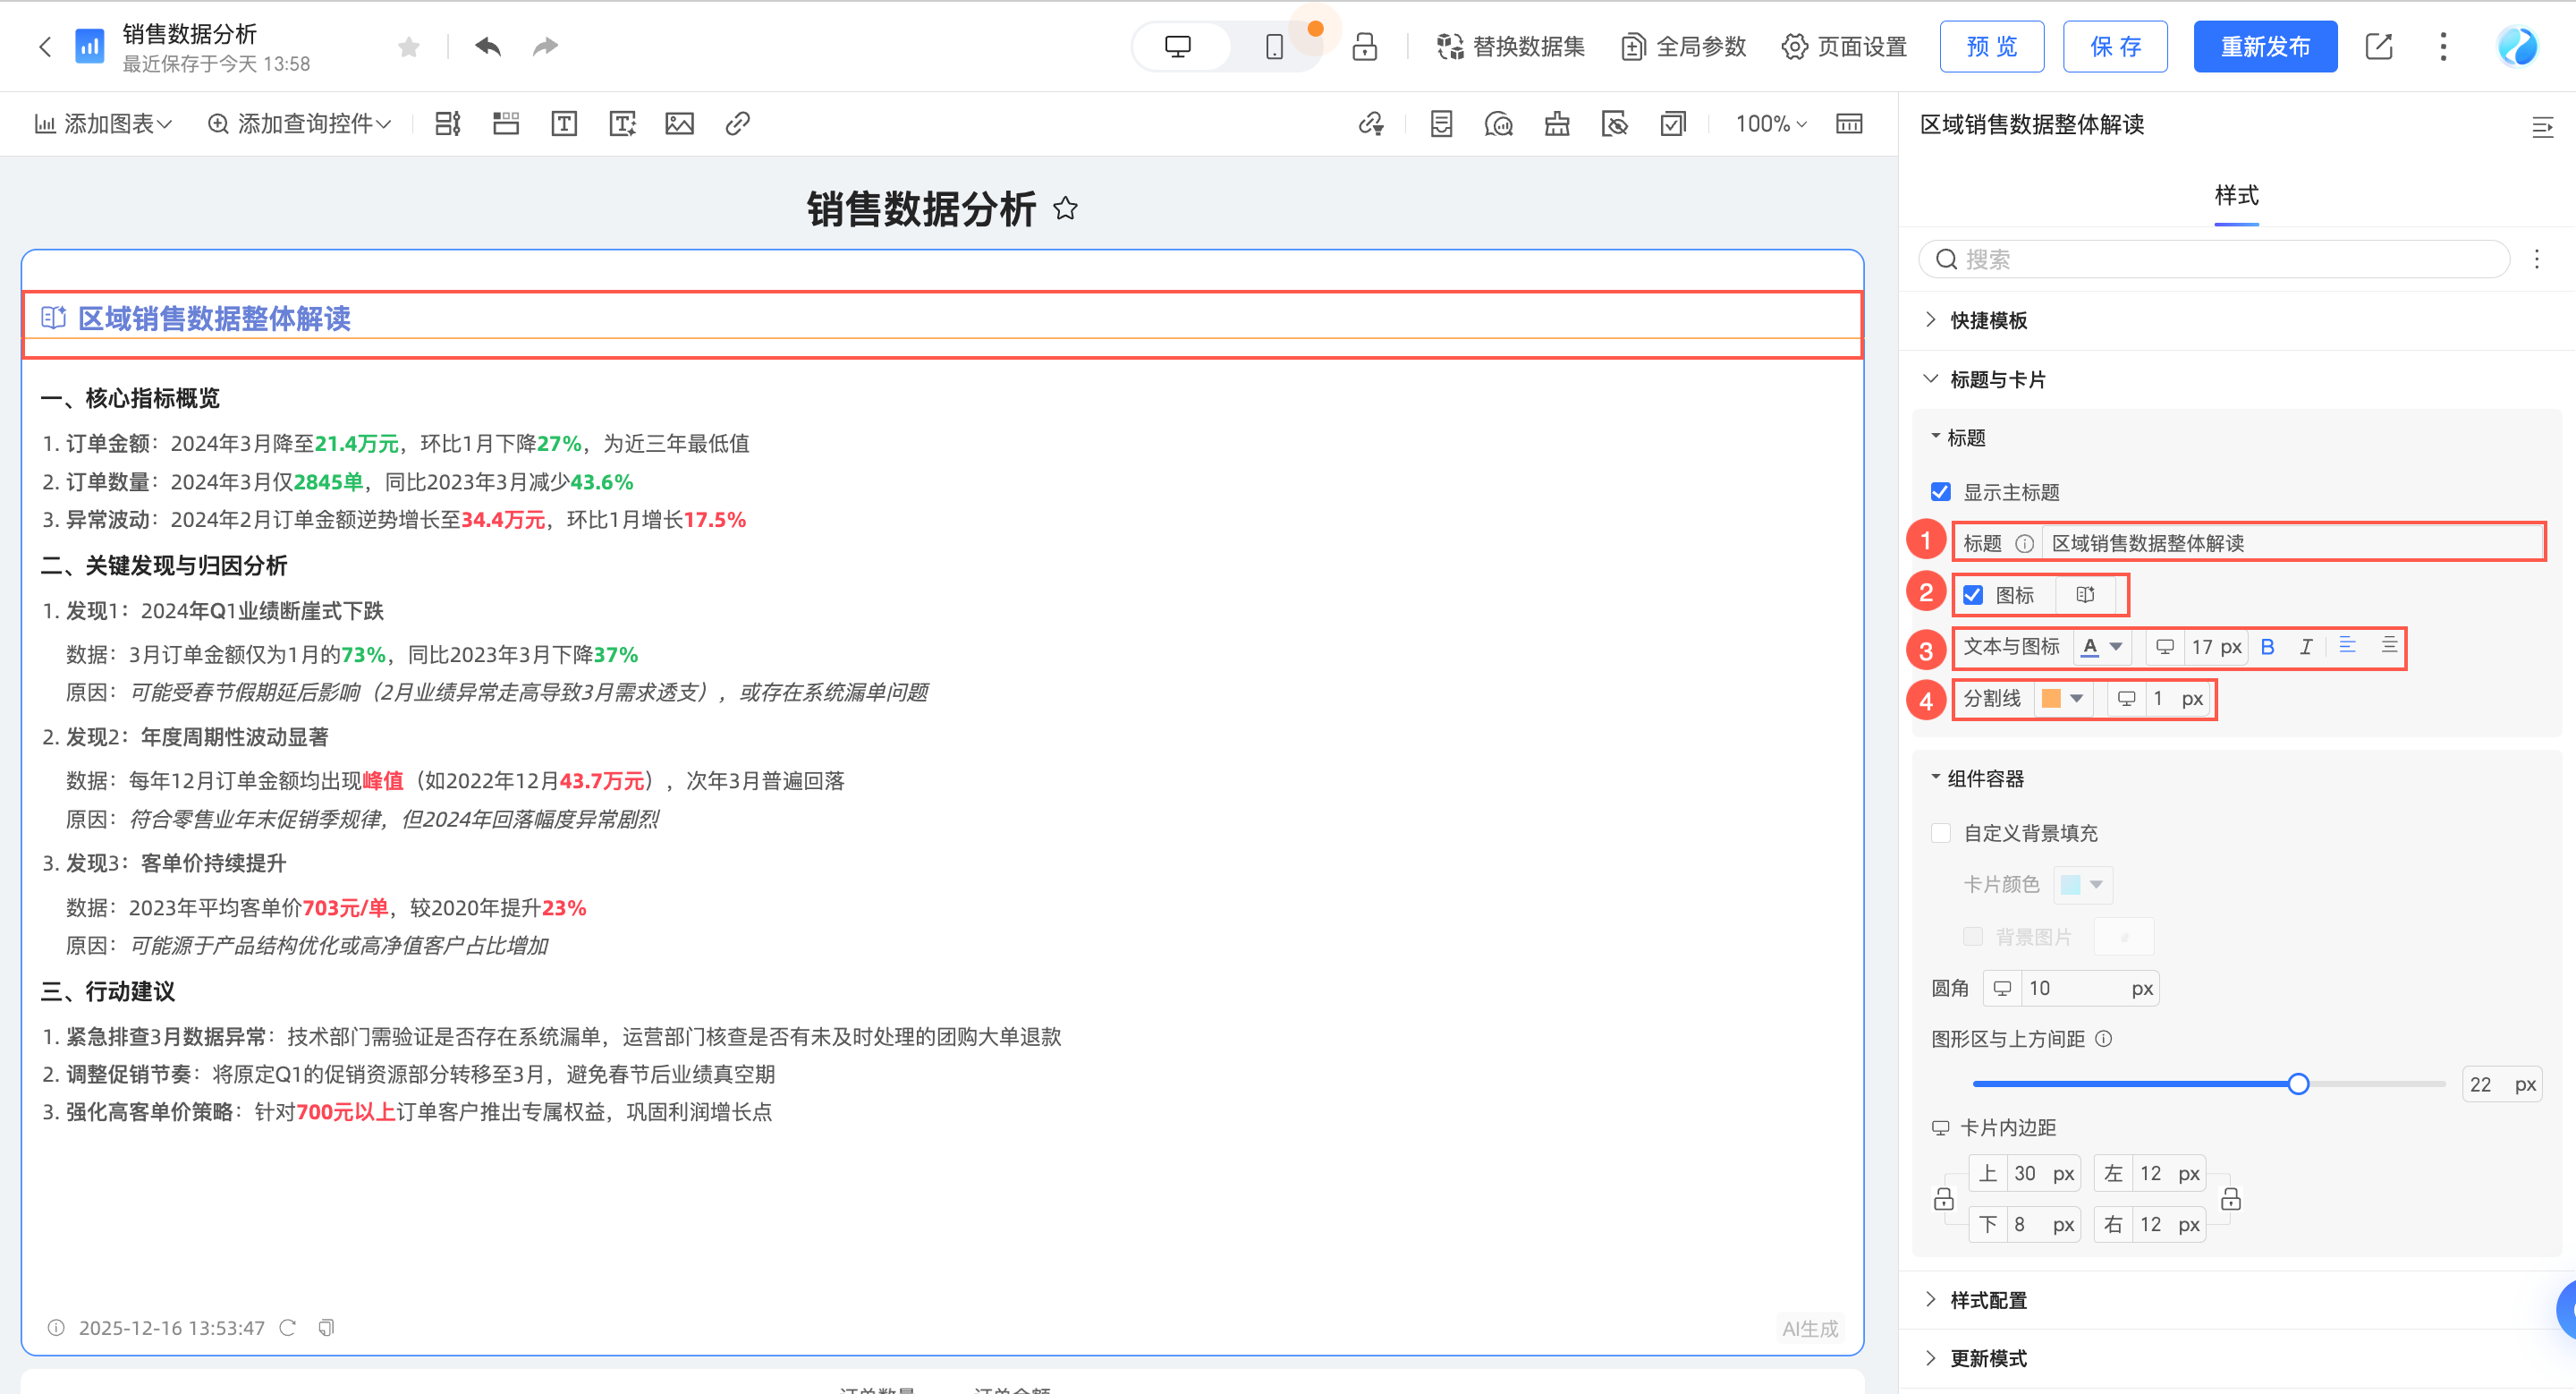Enable 自定义背景填充 checkbox
This screenshot has height=1394, width=2576.
click(1941, 833)
